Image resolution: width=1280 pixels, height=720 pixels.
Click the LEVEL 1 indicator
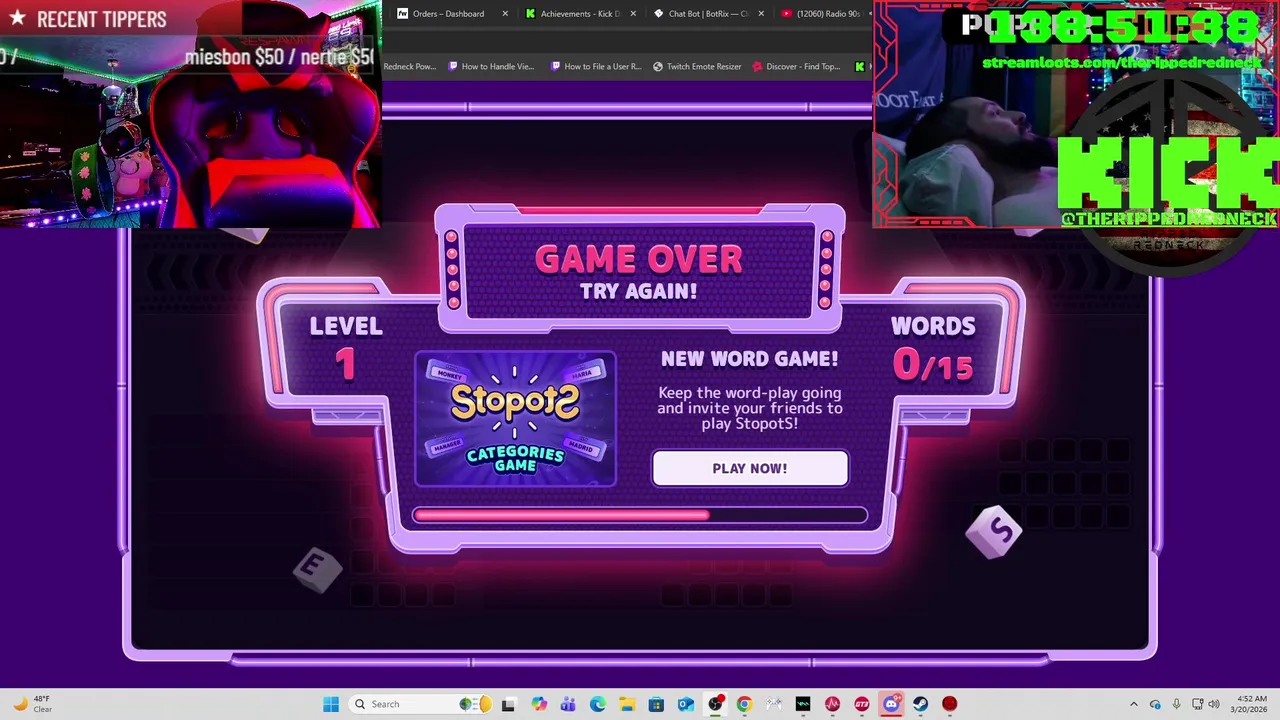346,349
